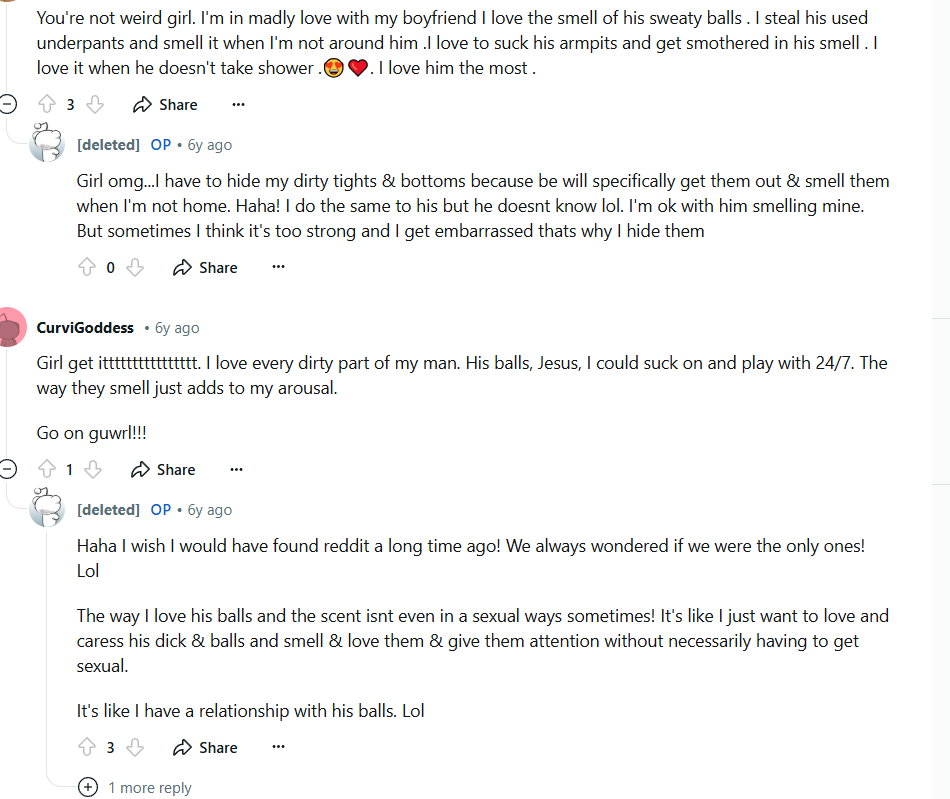Downvote the deleted OP reply with 0 points

[x=135, y=267]
